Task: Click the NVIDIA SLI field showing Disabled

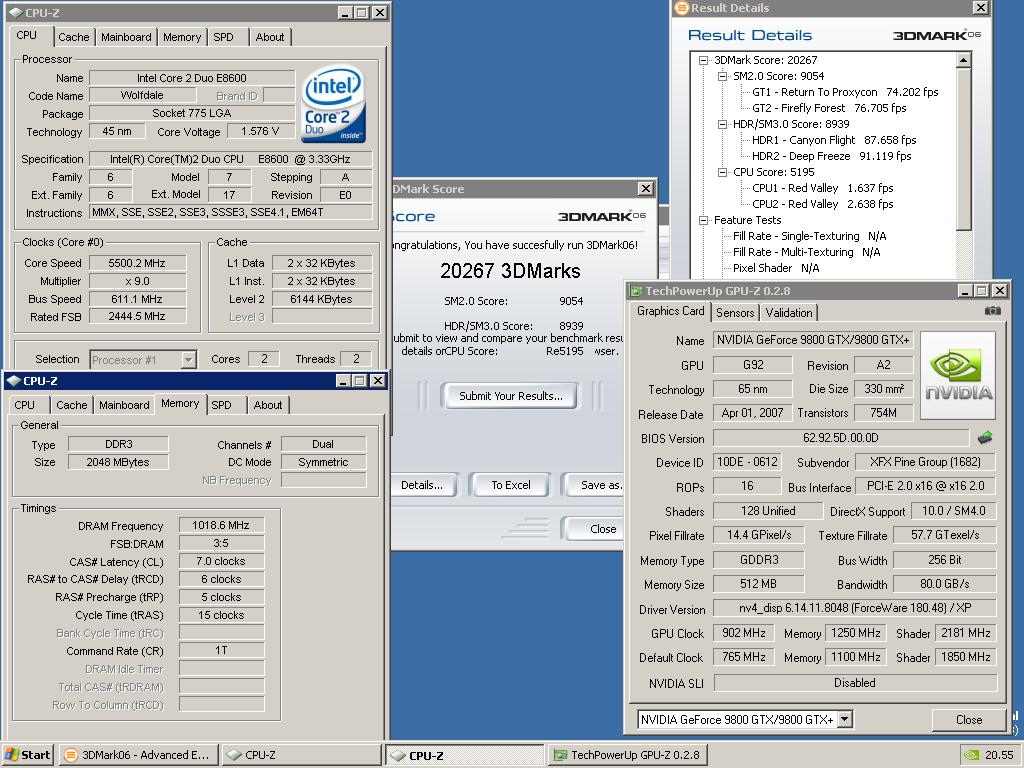Action: (855, 682)
